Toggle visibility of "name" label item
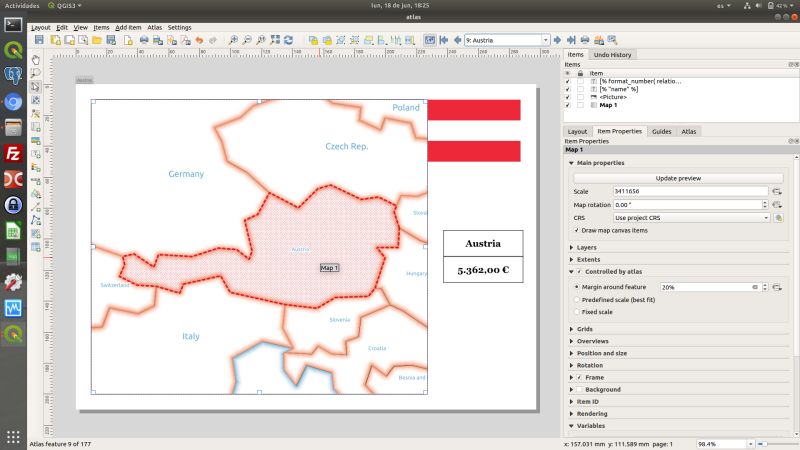The image size is (800, 450). (567, 89)
